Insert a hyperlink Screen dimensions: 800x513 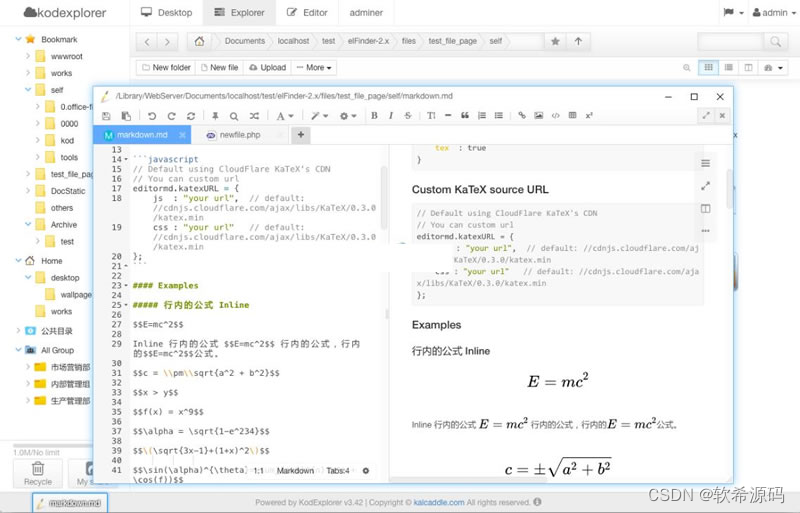coord(521,115)
